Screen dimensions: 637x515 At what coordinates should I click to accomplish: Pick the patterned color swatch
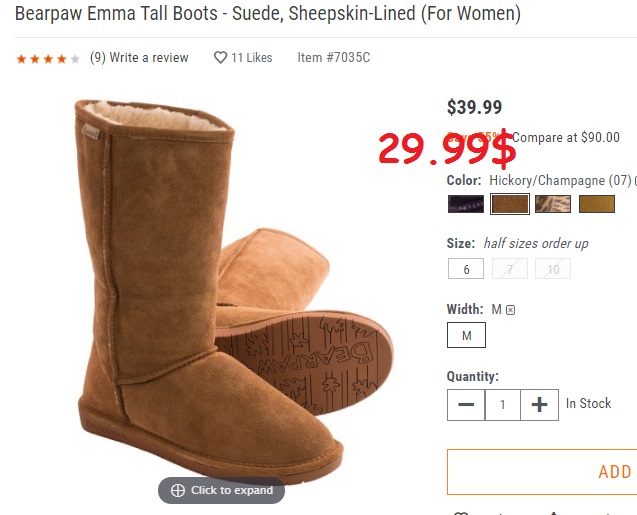[553, 204]
